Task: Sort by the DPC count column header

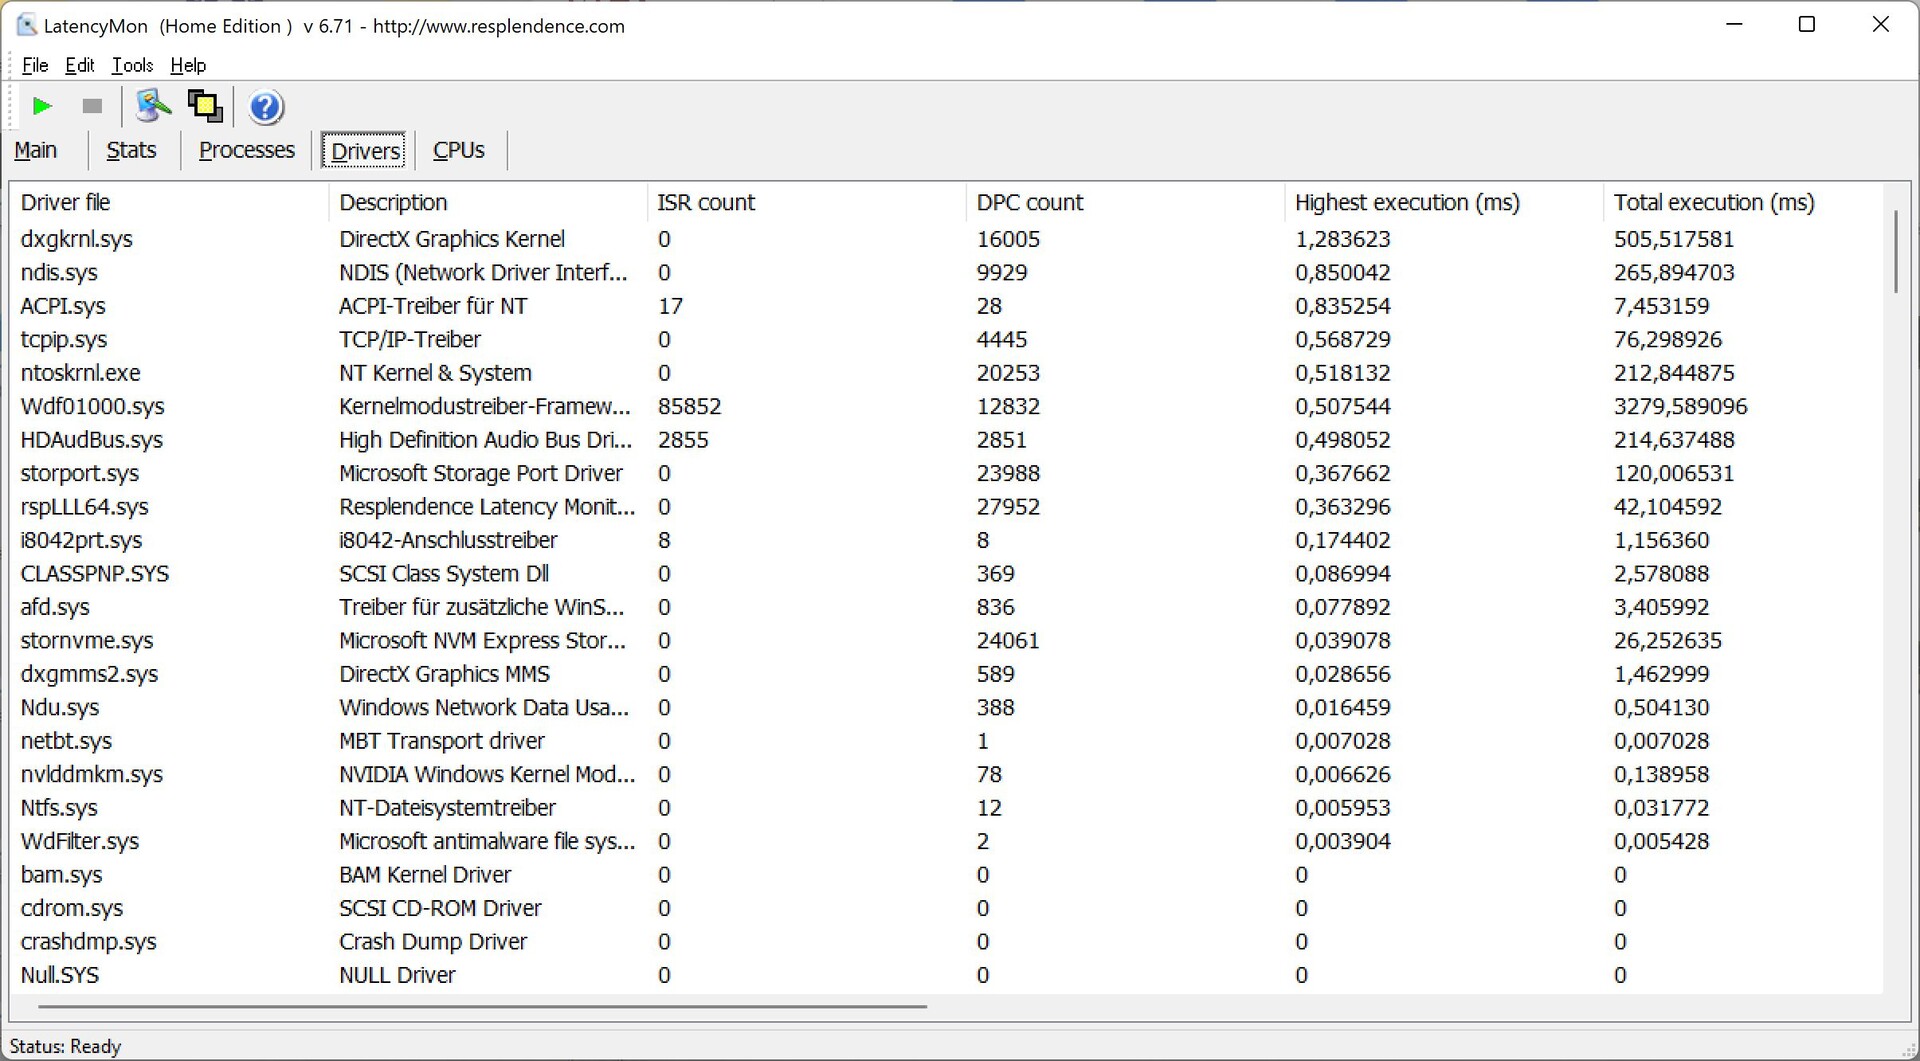Action: point(1029,202)
